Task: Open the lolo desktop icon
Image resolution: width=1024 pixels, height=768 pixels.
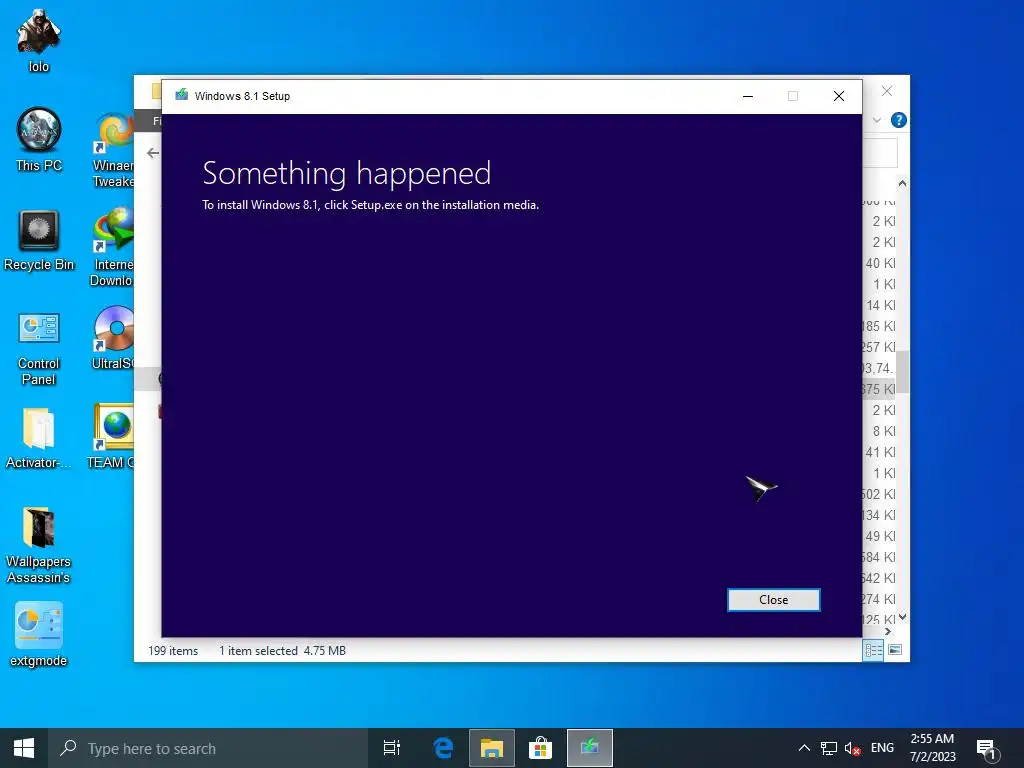Action: pos(39,40)
